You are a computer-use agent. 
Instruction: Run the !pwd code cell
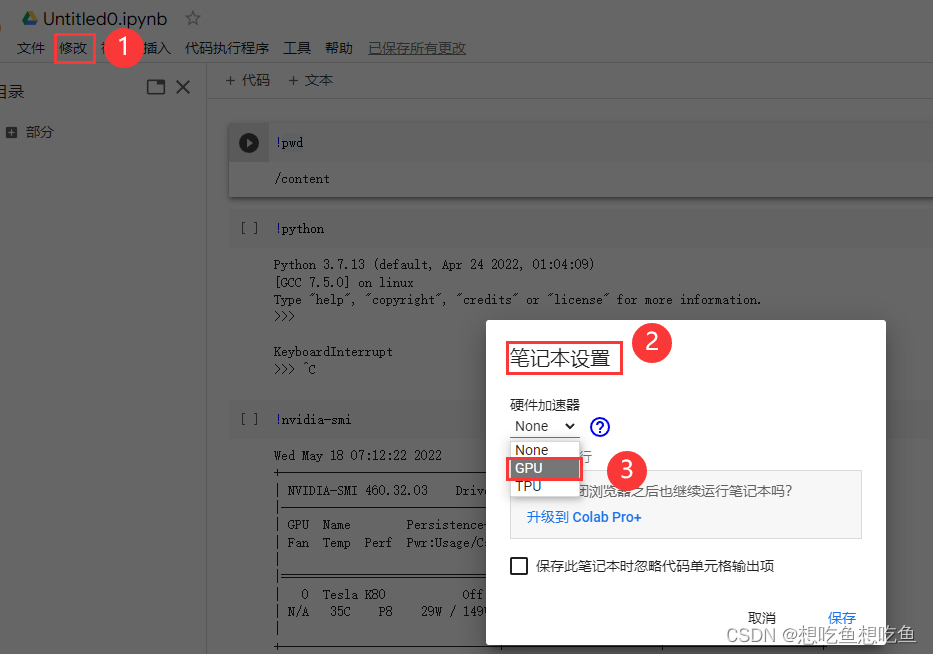pyautogui.click(x=247, y=142)
